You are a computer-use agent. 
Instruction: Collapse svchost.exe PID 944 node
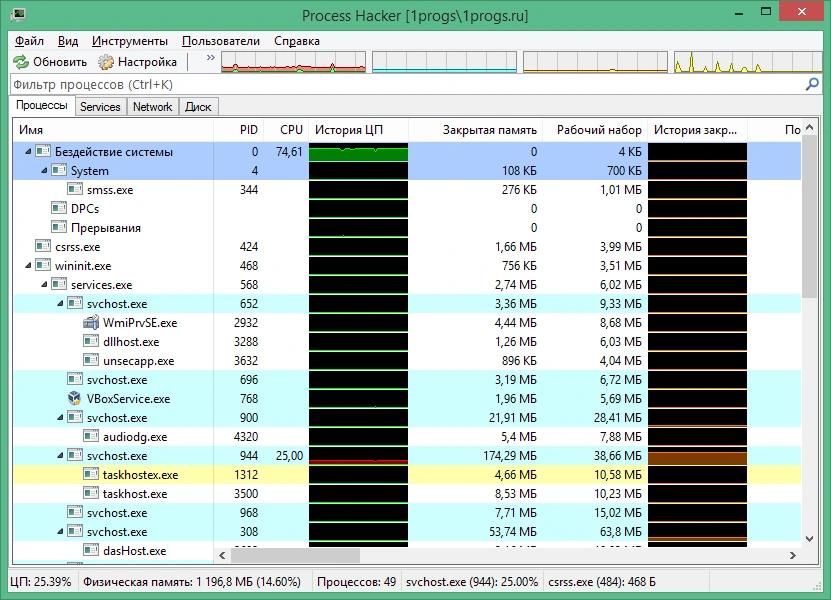click(60, 456)
